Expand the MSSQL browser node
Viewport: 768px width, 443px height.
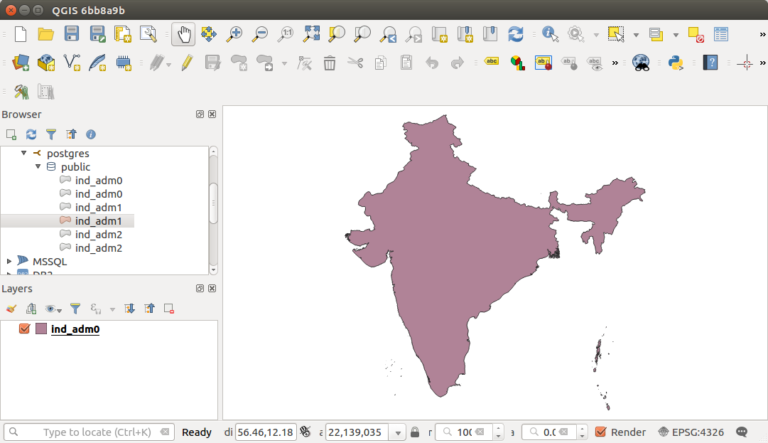(9, 261)
